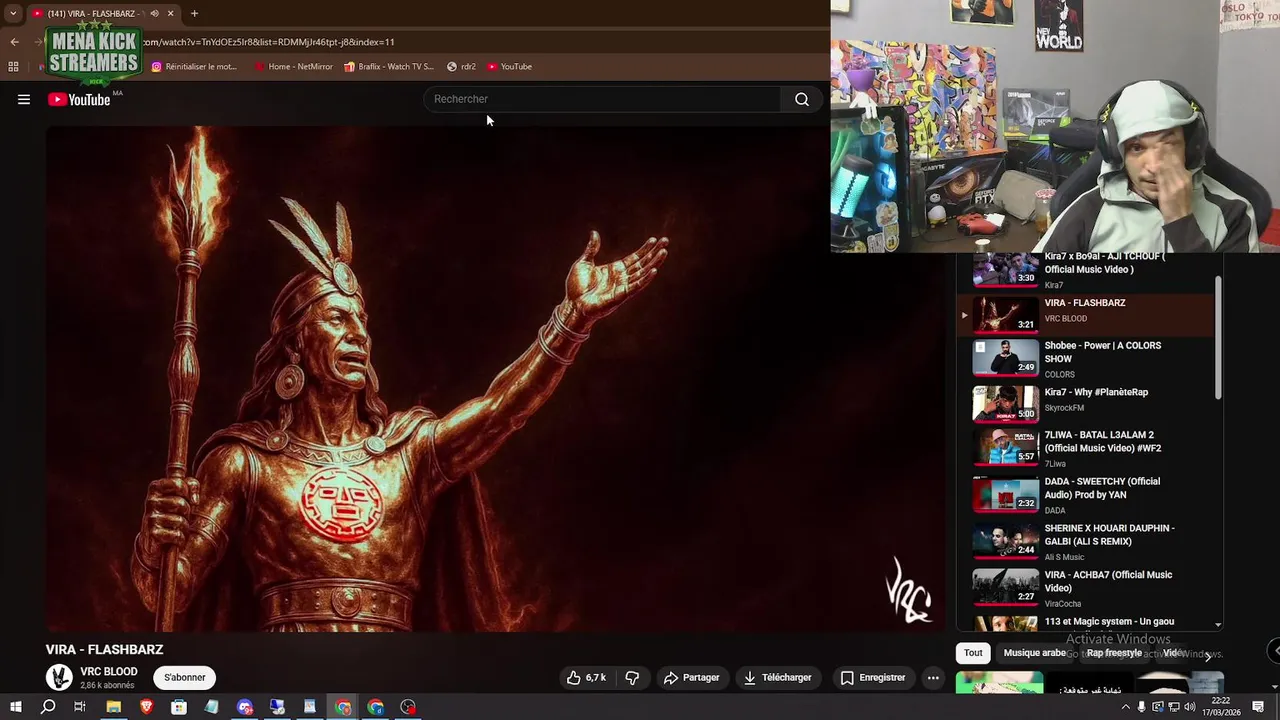Open the VRC BLOOD channel name link
Viewport: 1280px width, 720px height.
pyautogui.click(x=109, y=672)
